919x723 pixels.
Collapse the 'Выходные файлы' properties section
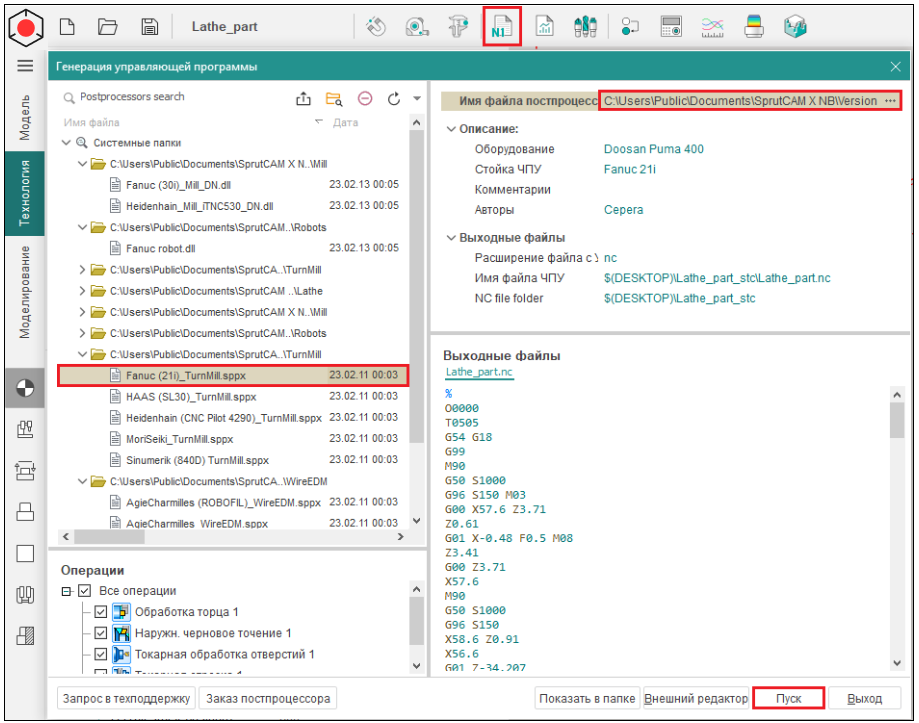452,238
